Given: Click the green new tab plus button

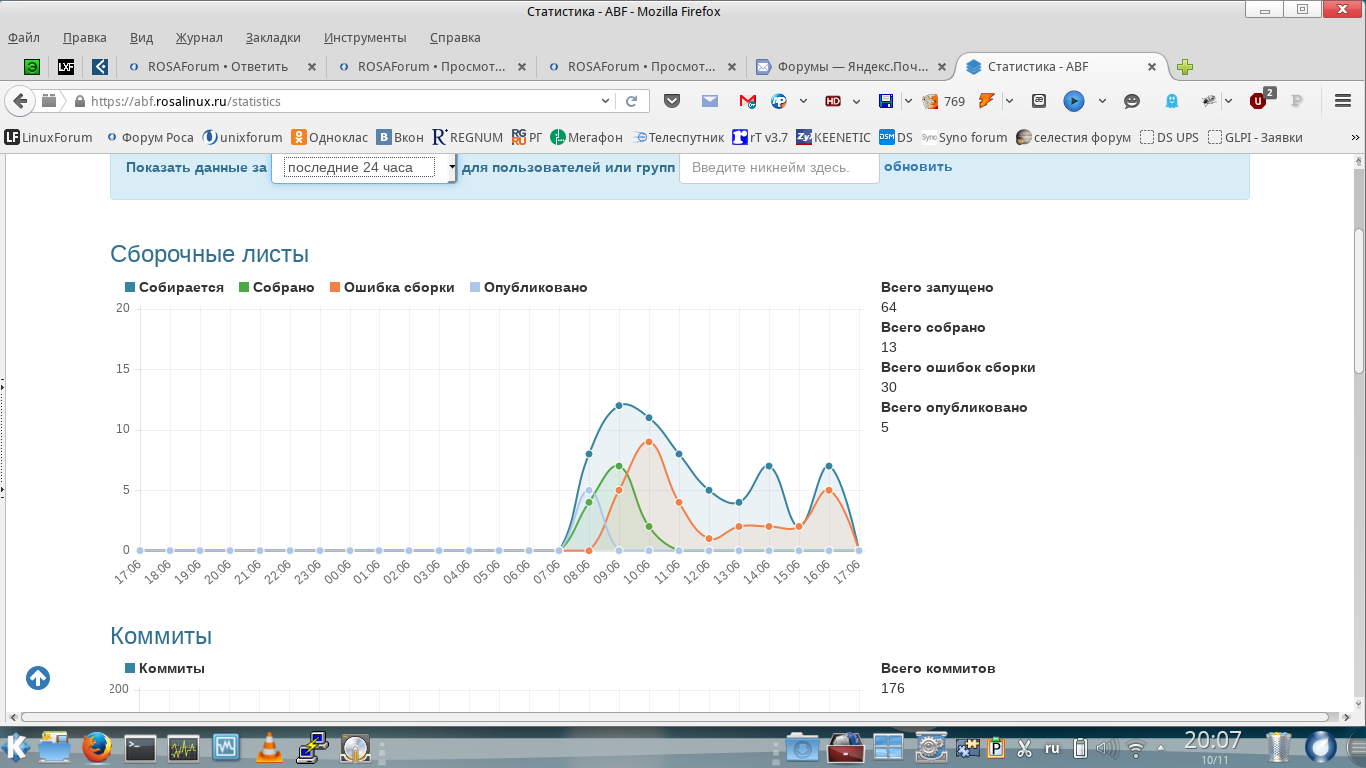Looking at the screenshot, I should pyautogui.click(x=1185, y=67).
